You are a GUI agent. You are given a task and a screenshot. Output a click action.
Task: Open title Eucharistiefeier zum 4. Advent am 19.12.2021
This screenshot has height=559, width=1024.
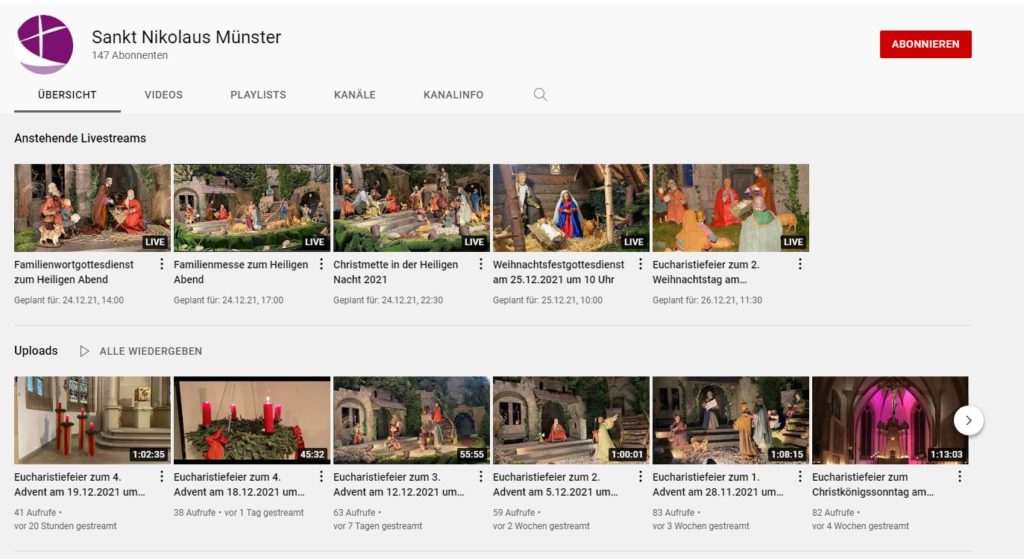(x=80, y=485)
